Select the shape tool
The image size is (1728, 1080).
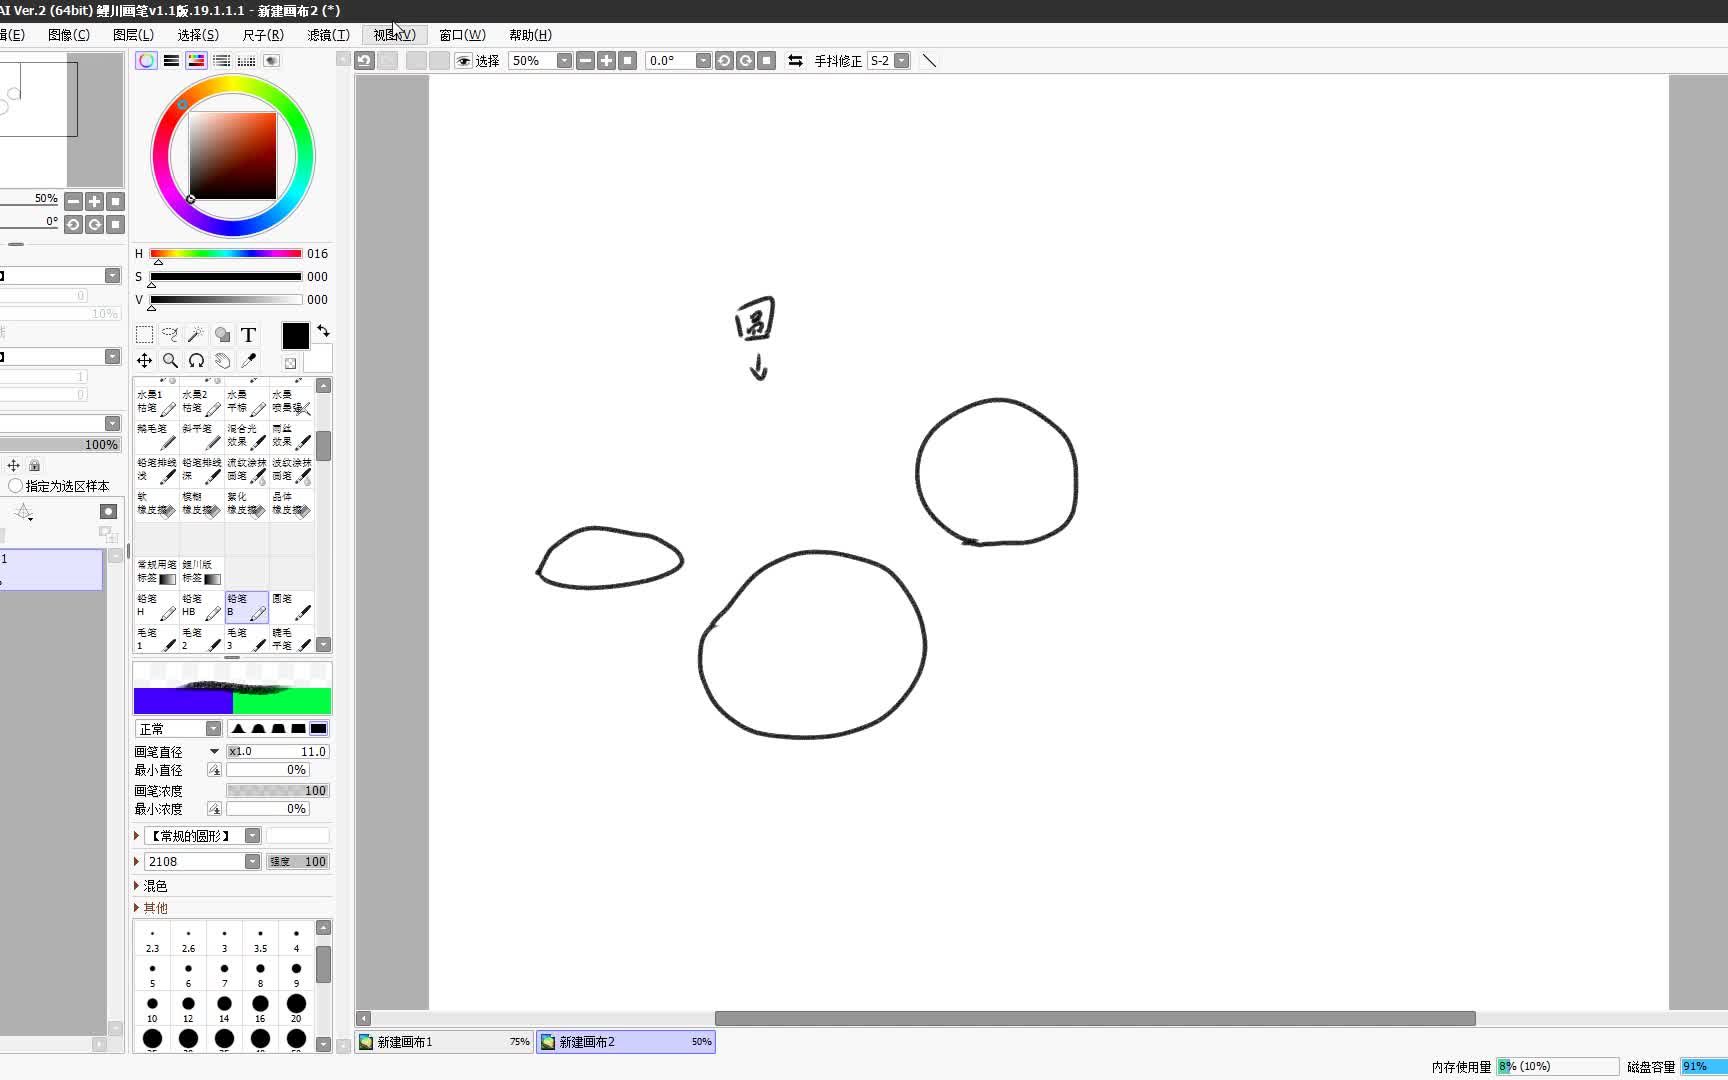[223, 335]
